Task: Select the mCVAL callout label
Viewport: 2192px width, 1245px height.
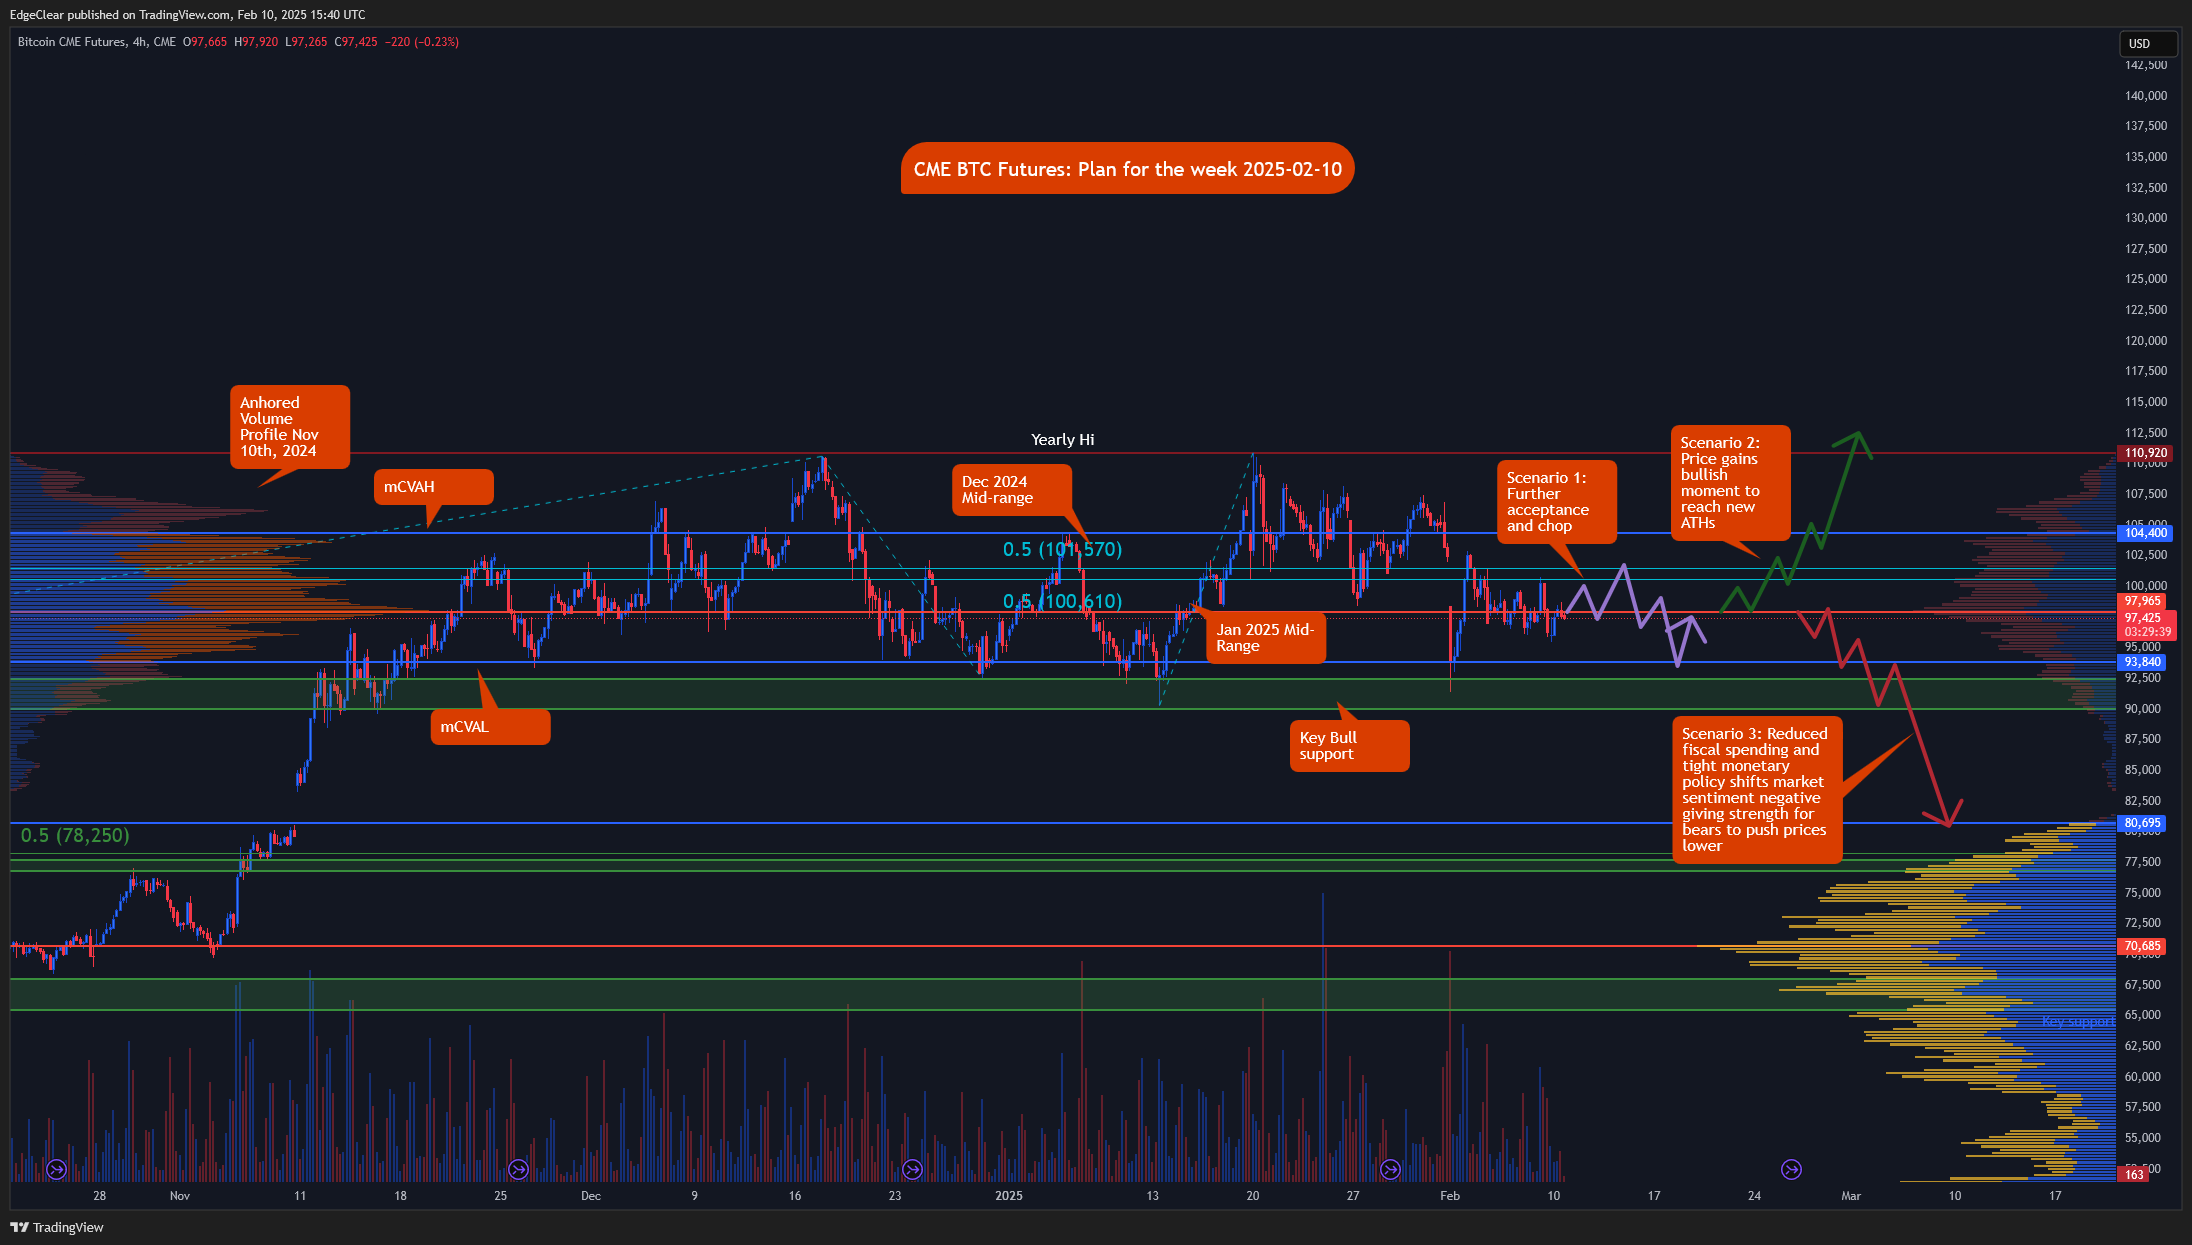Action: 490,727
